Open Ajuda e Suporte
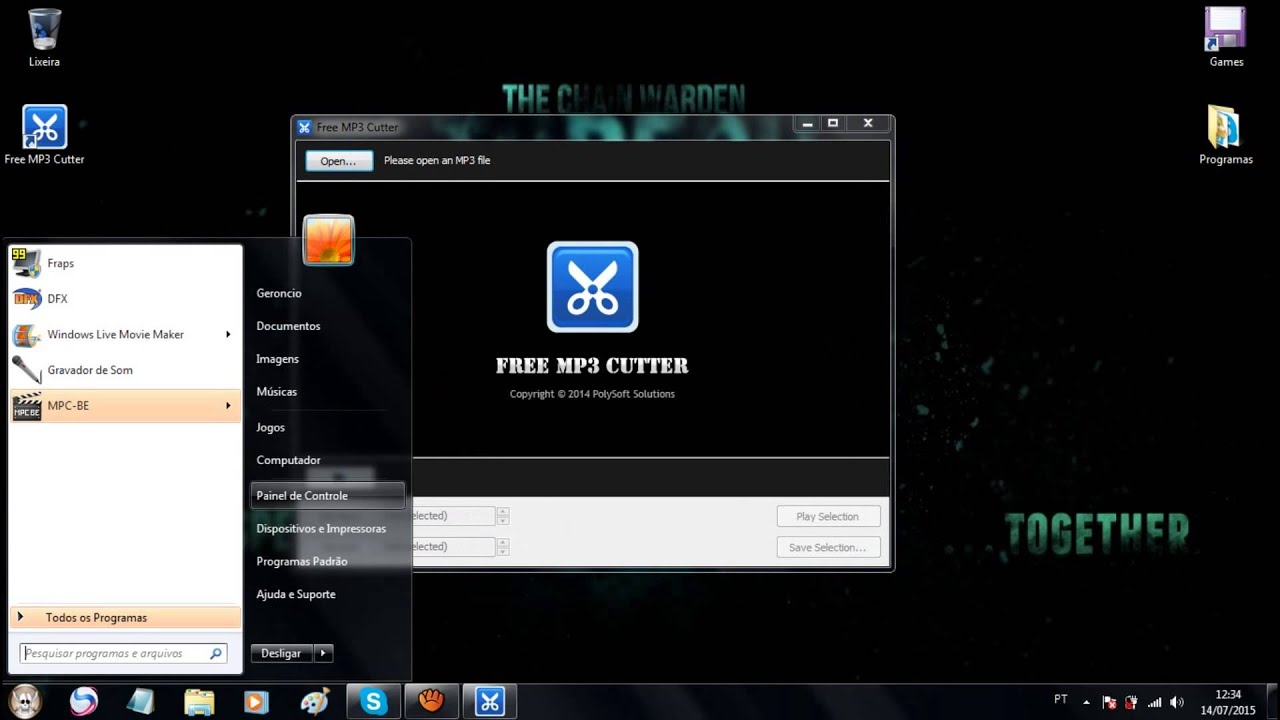The height and width of the screenshot is (720, 1280). (x=296, y=594)
